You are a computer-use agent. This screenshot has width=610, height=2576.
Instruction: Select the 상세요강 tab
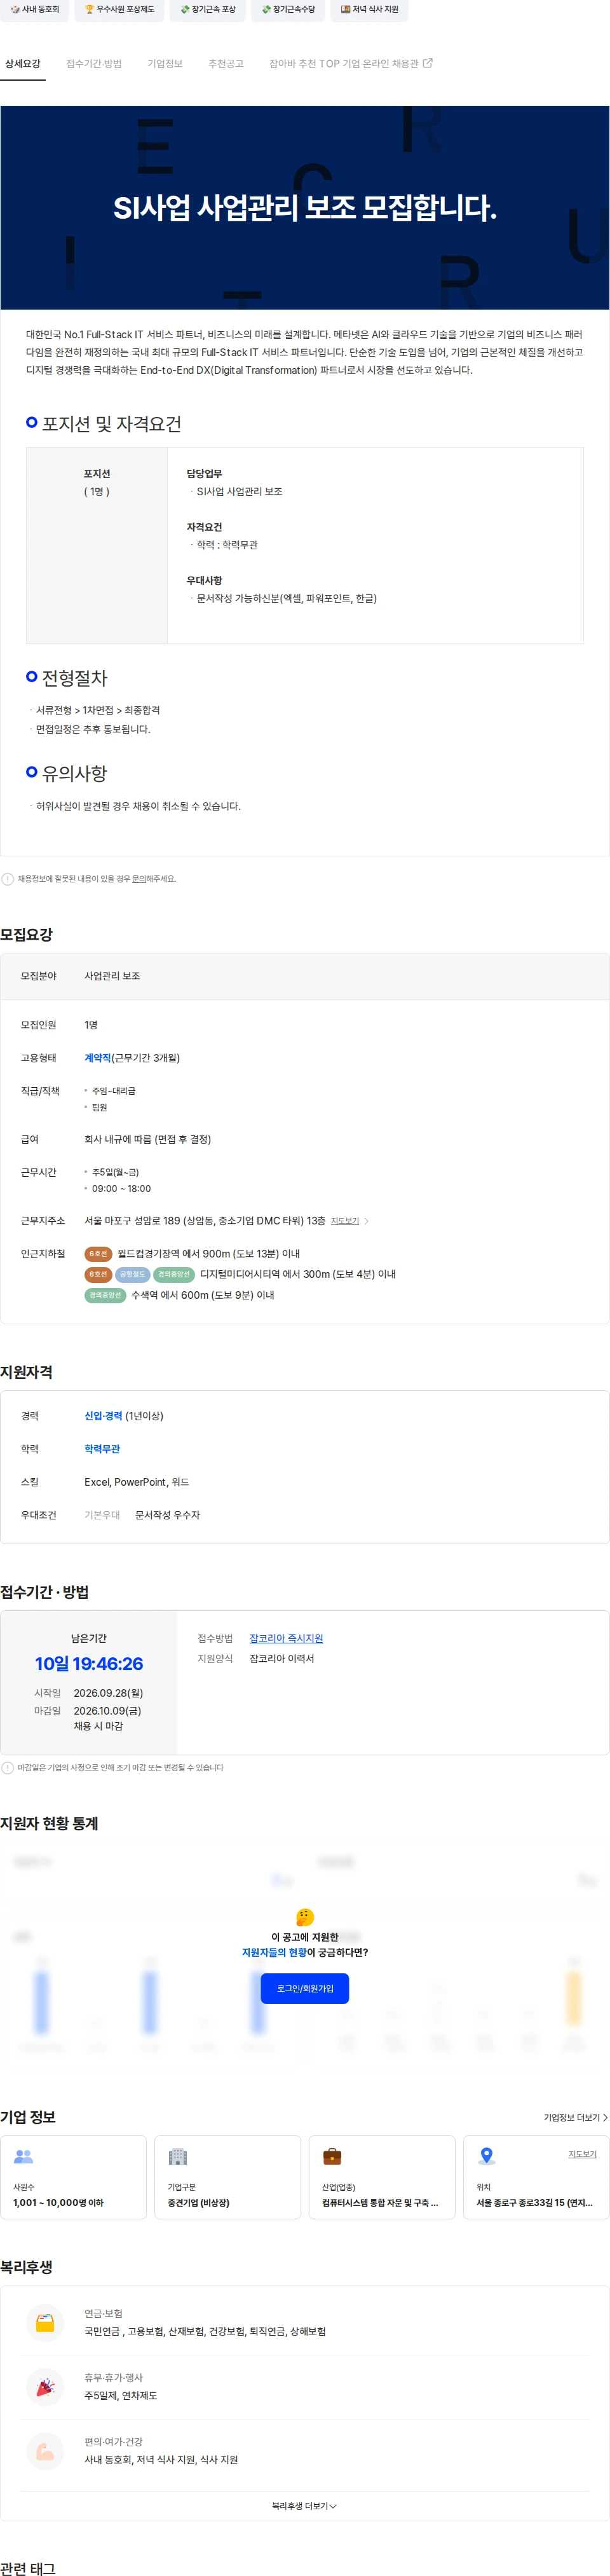coord(23,64)
